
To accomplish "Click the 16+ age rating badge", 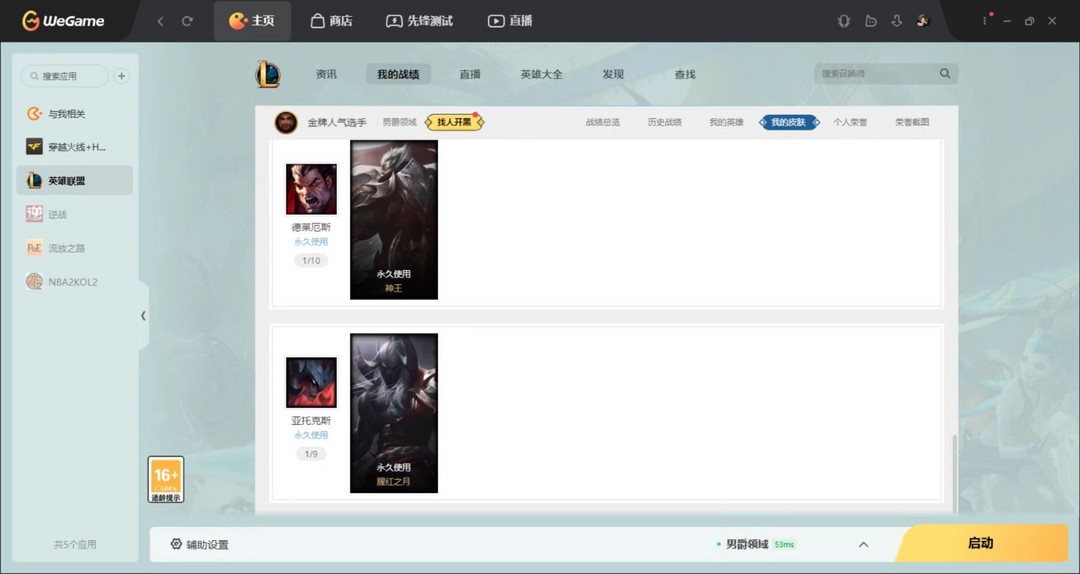I will (166, 480).
